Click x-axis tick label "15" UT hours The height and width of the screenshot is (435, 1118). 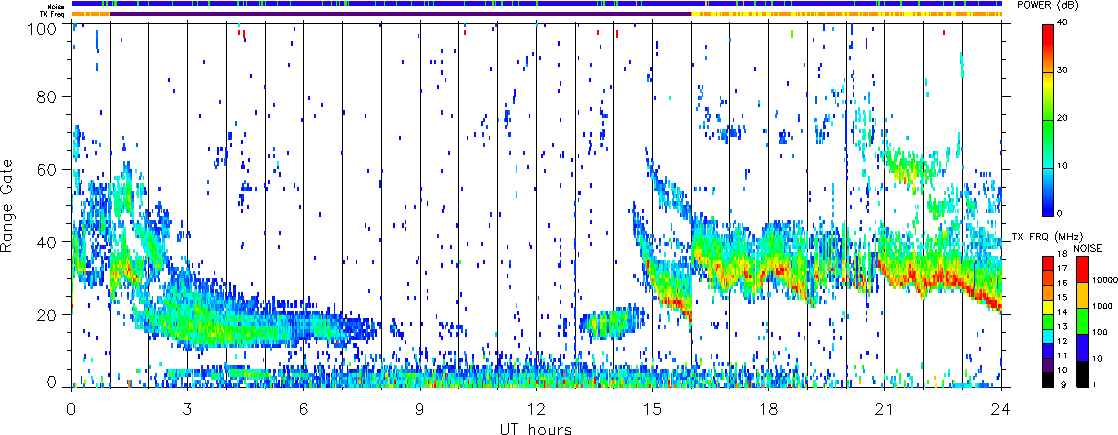coord(652,409)
